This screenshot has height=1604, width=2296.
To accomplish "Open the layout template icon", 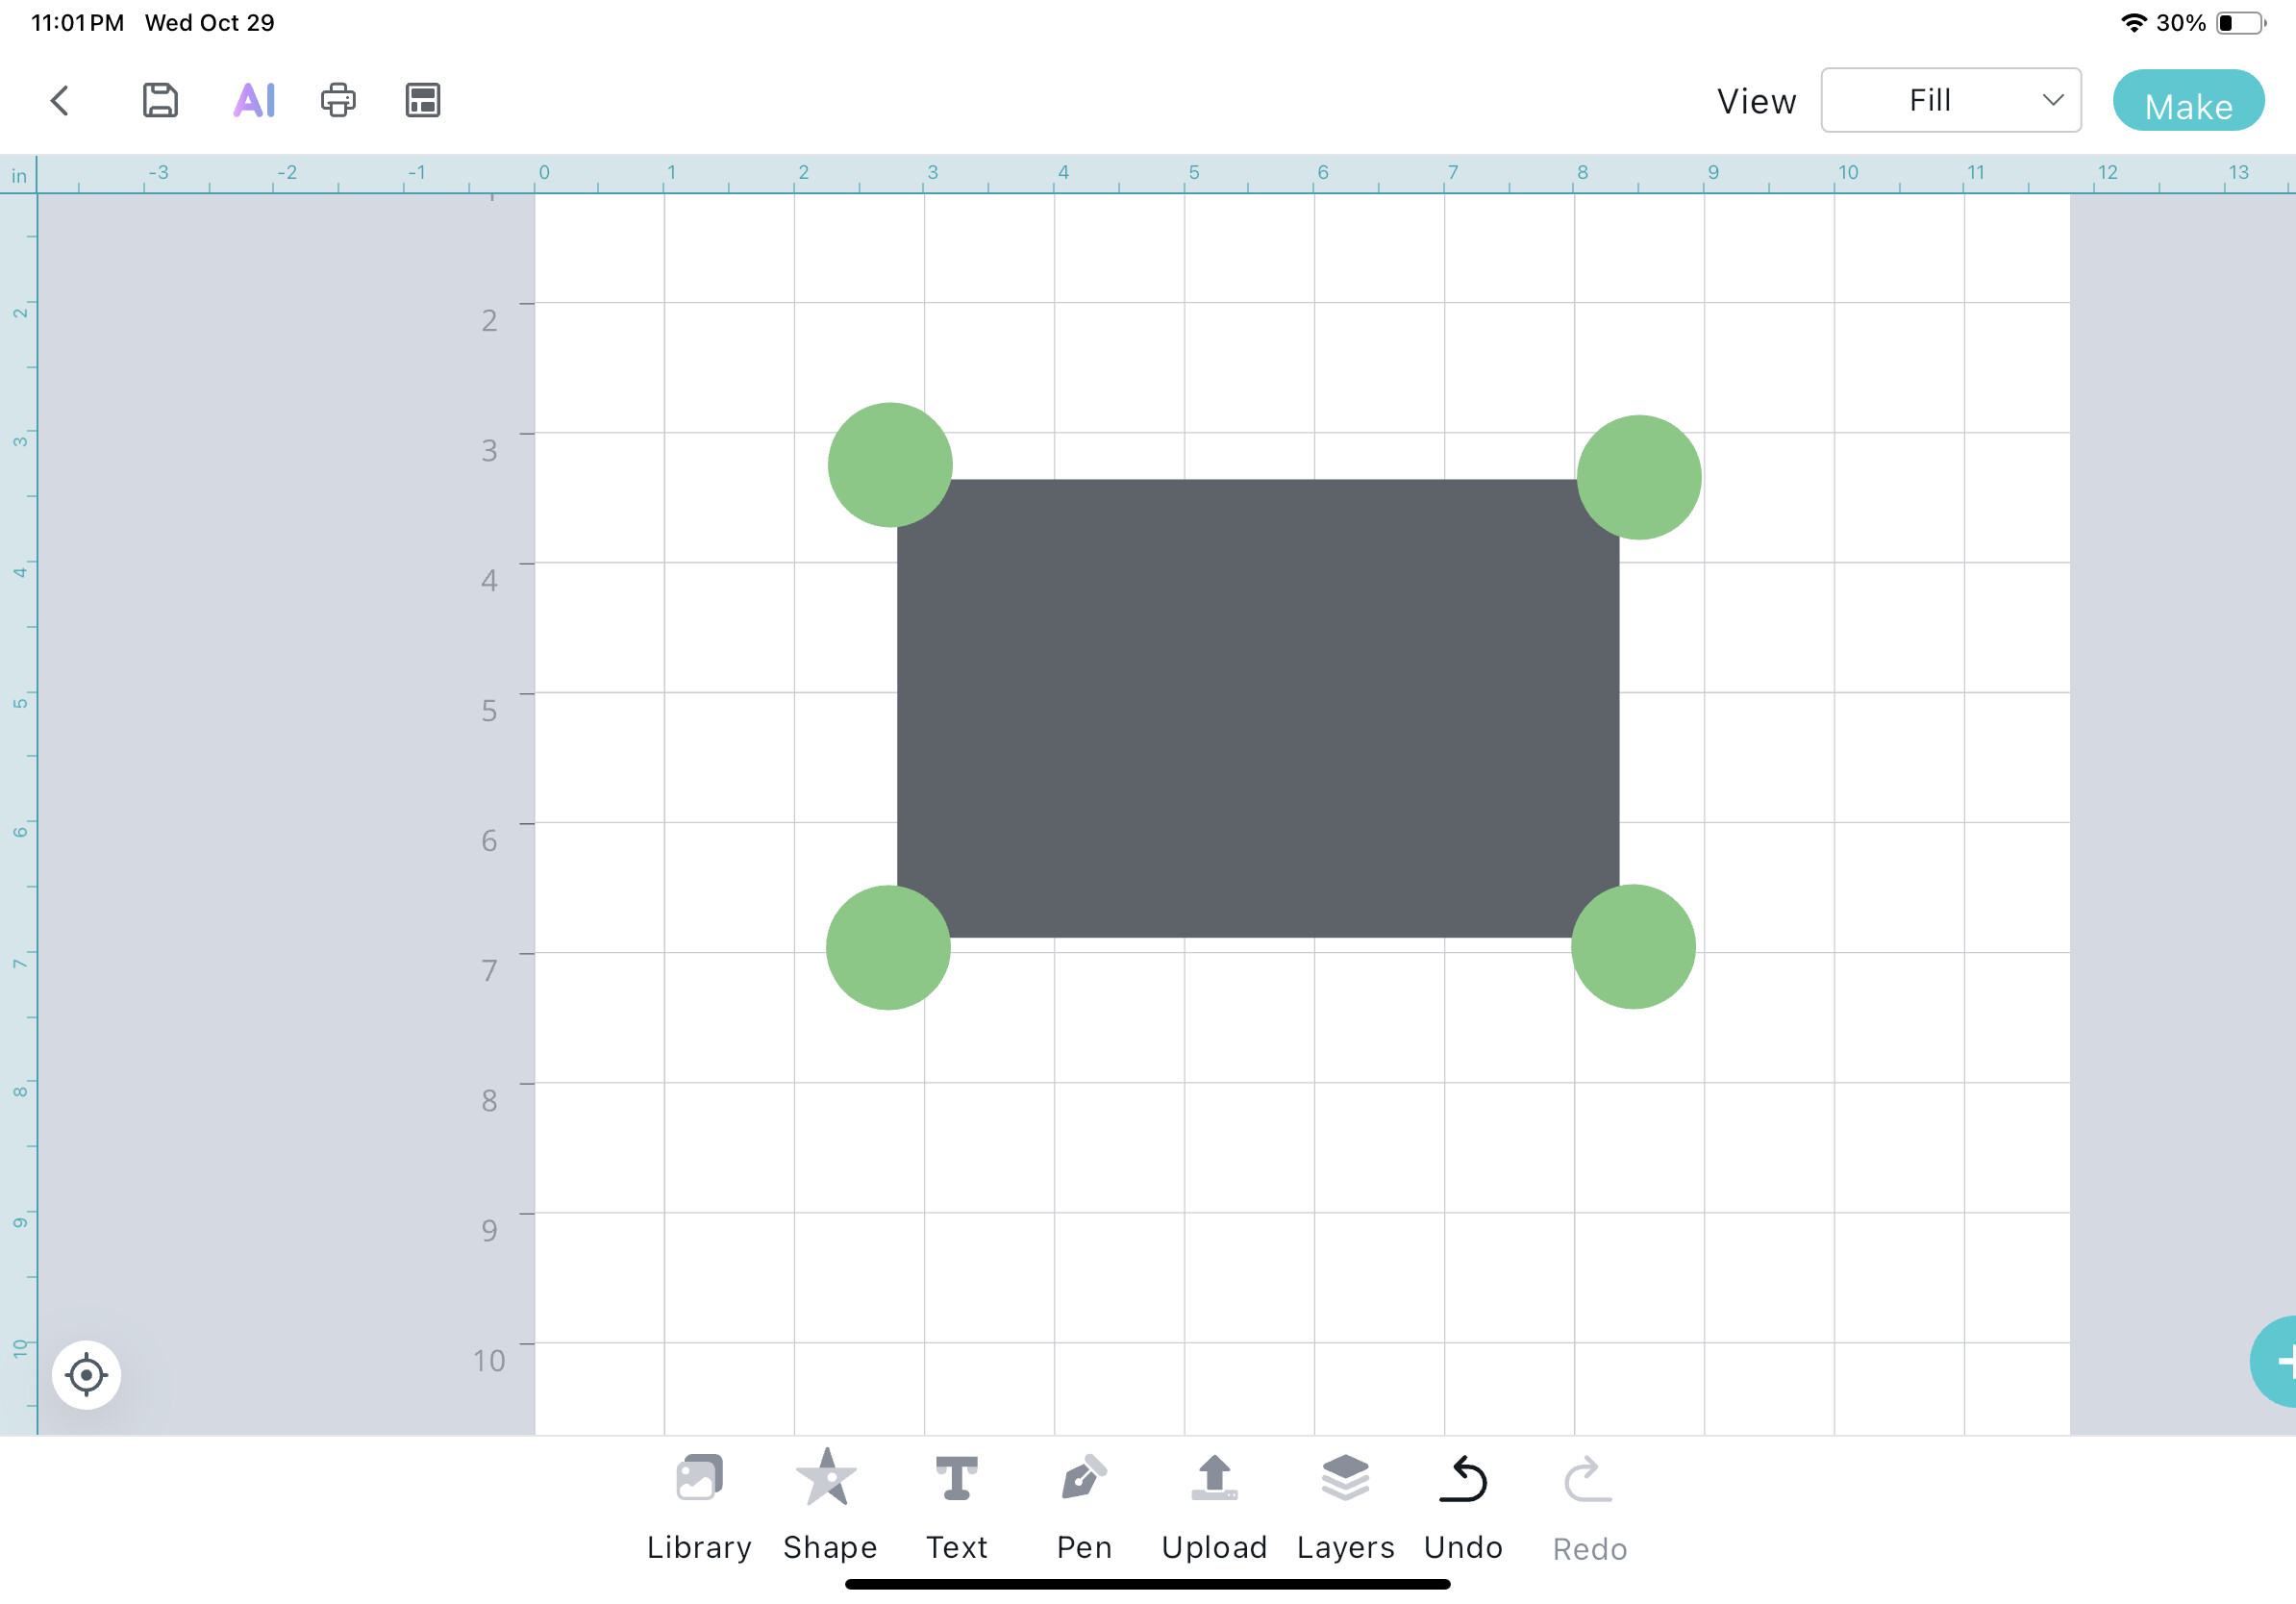I will tap(423, 100).
